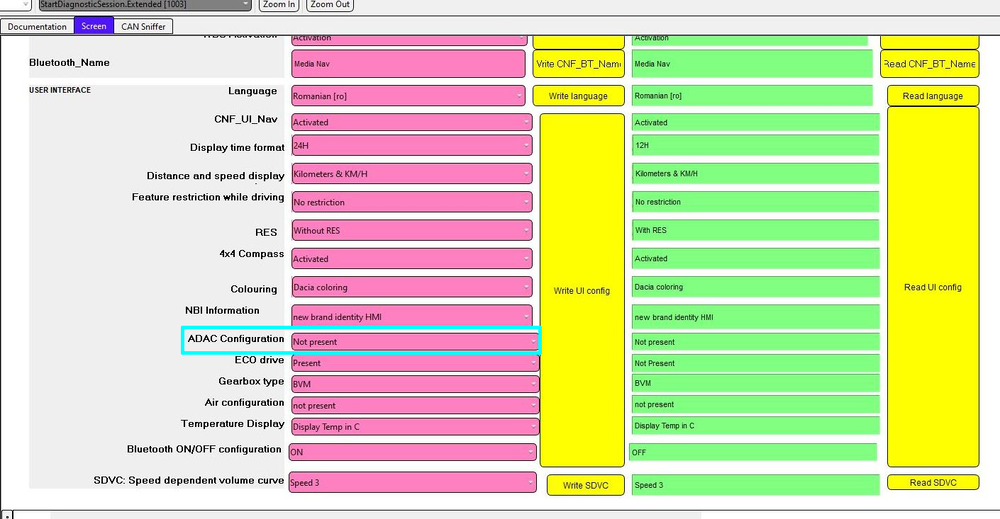The width and height of the screenshot is (1000, 519).
Task: Expand the Display time format dropdown
Action: [411, 146]
